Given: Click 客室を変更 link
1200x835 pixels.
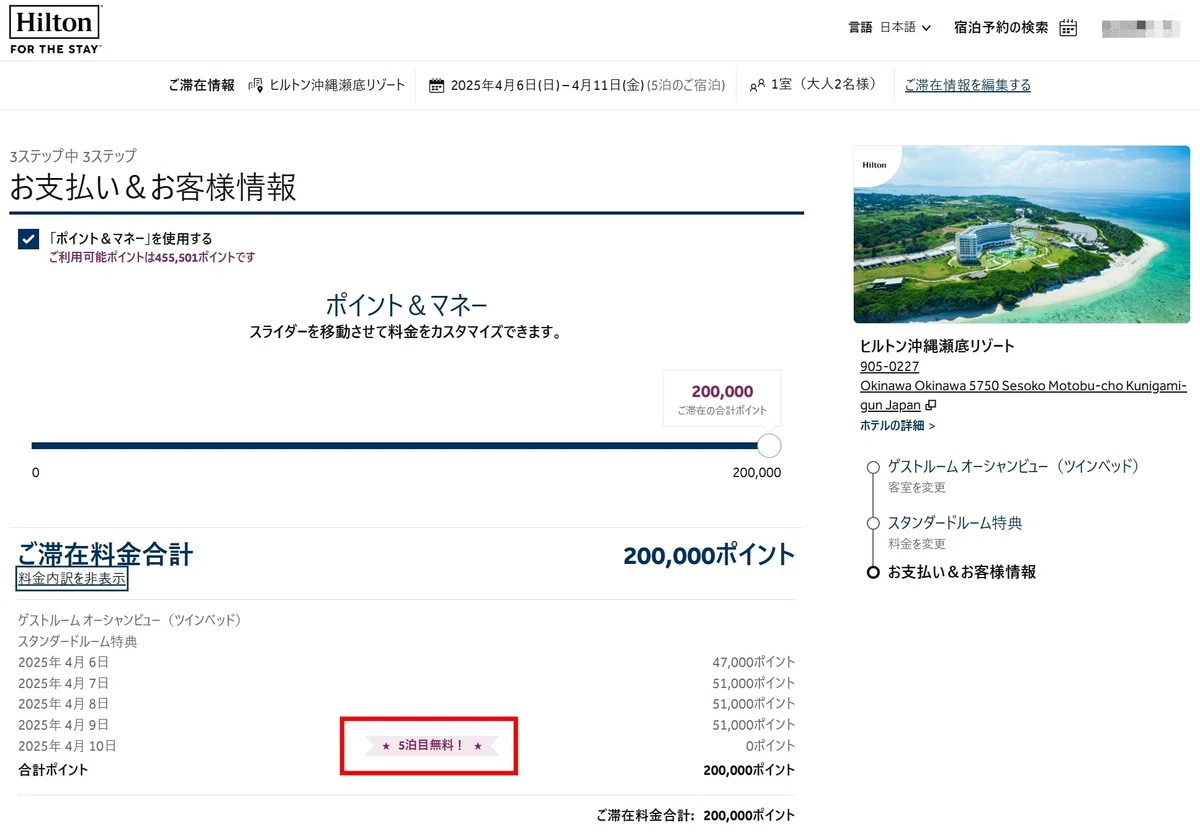Looking at the screenshot, I should pyautogui.click(x=917, y=487).
